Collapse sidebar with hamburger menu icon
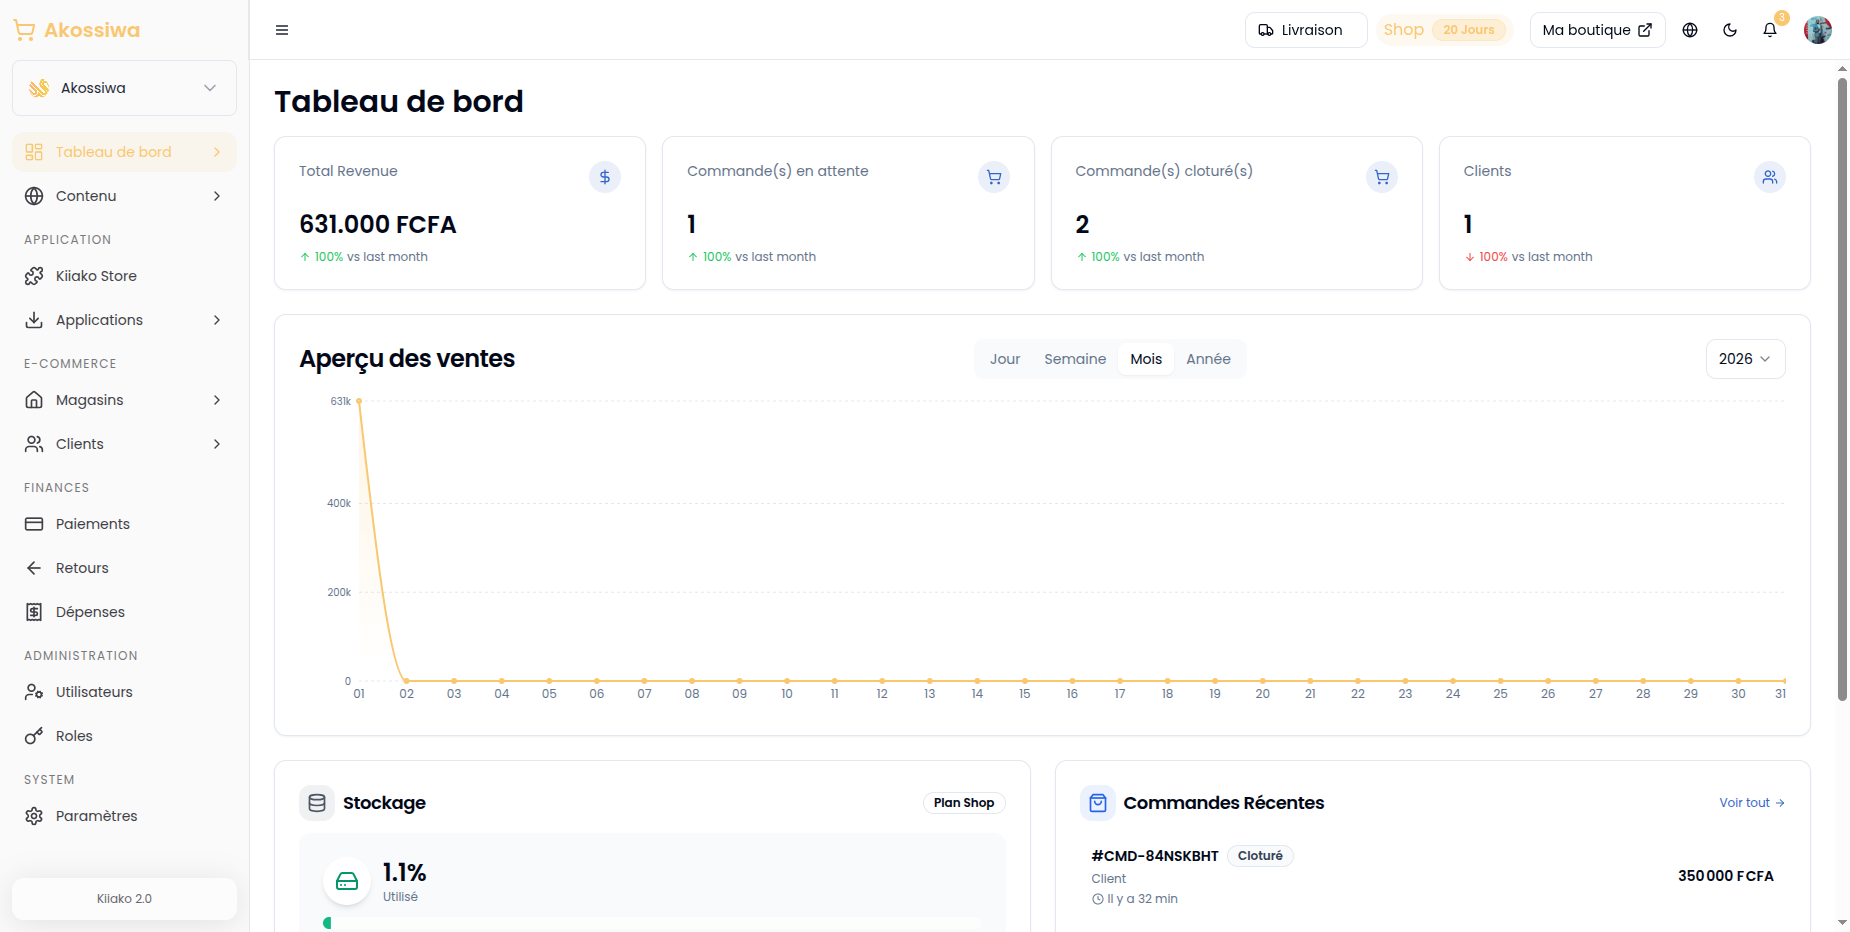Viewport: 1850px width, 932px height. pyautogui.click(x=282, y=30)
